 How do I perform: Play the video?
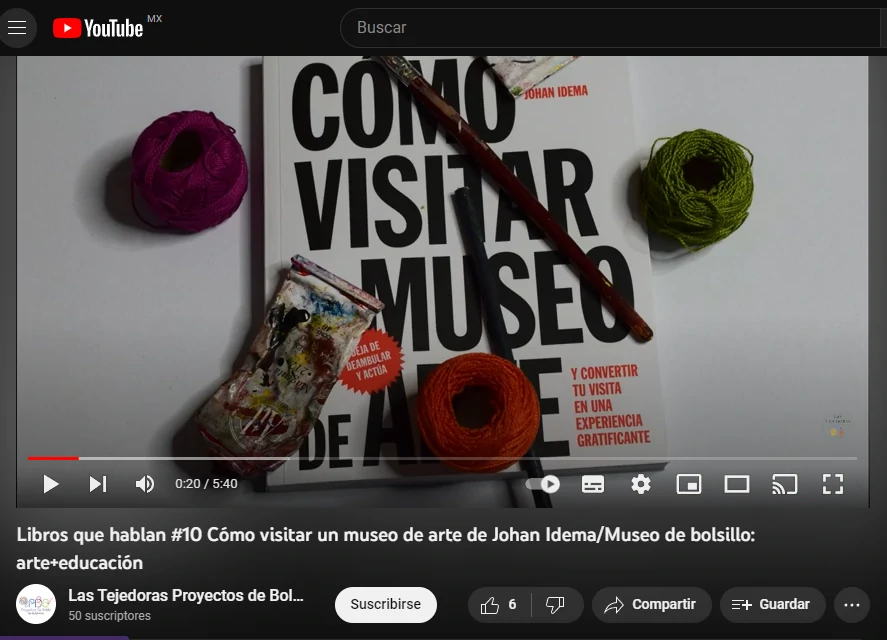coord(51,484)
